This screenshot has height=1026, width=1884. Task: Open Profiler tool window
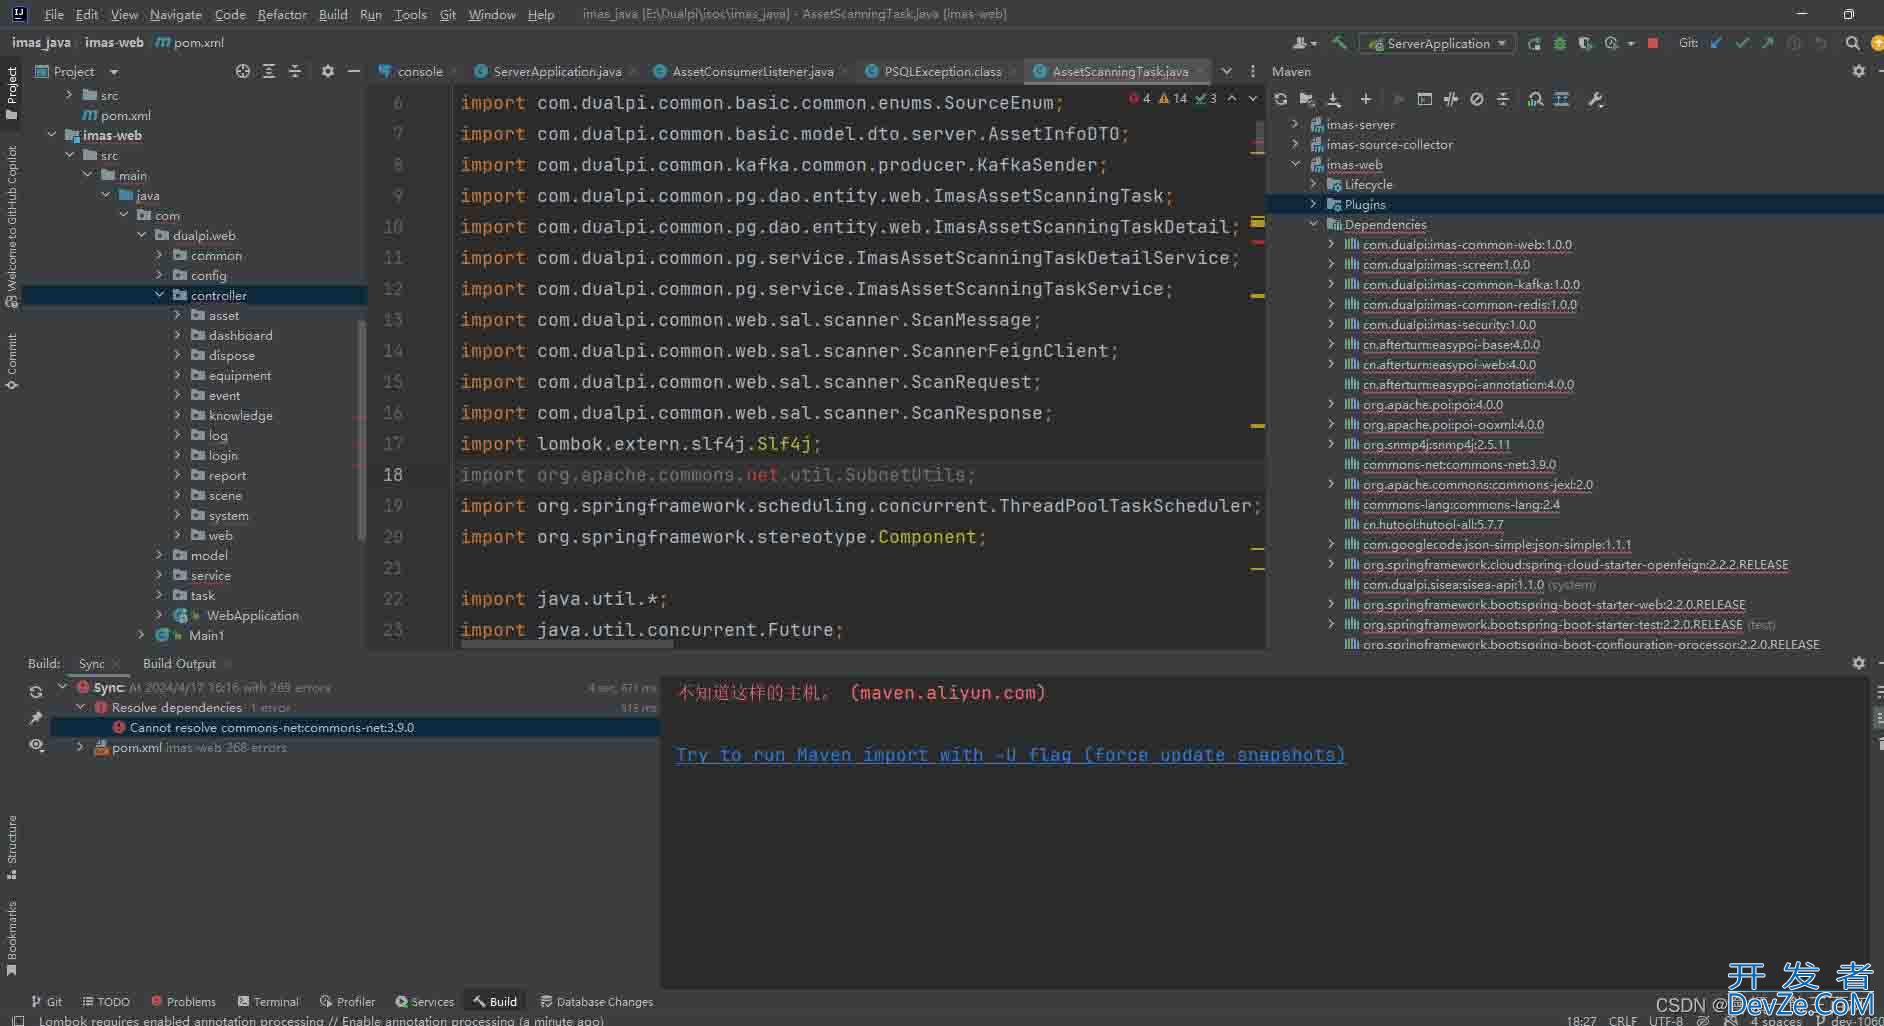347,1001
